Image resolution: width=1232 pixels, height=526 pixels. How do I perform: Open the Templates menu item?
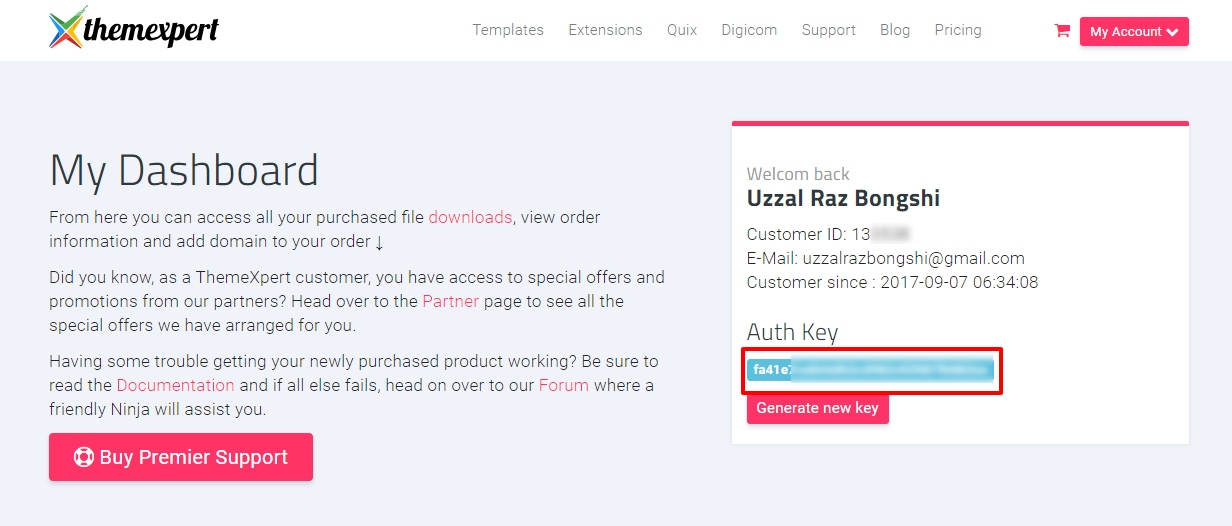[508, 30]
